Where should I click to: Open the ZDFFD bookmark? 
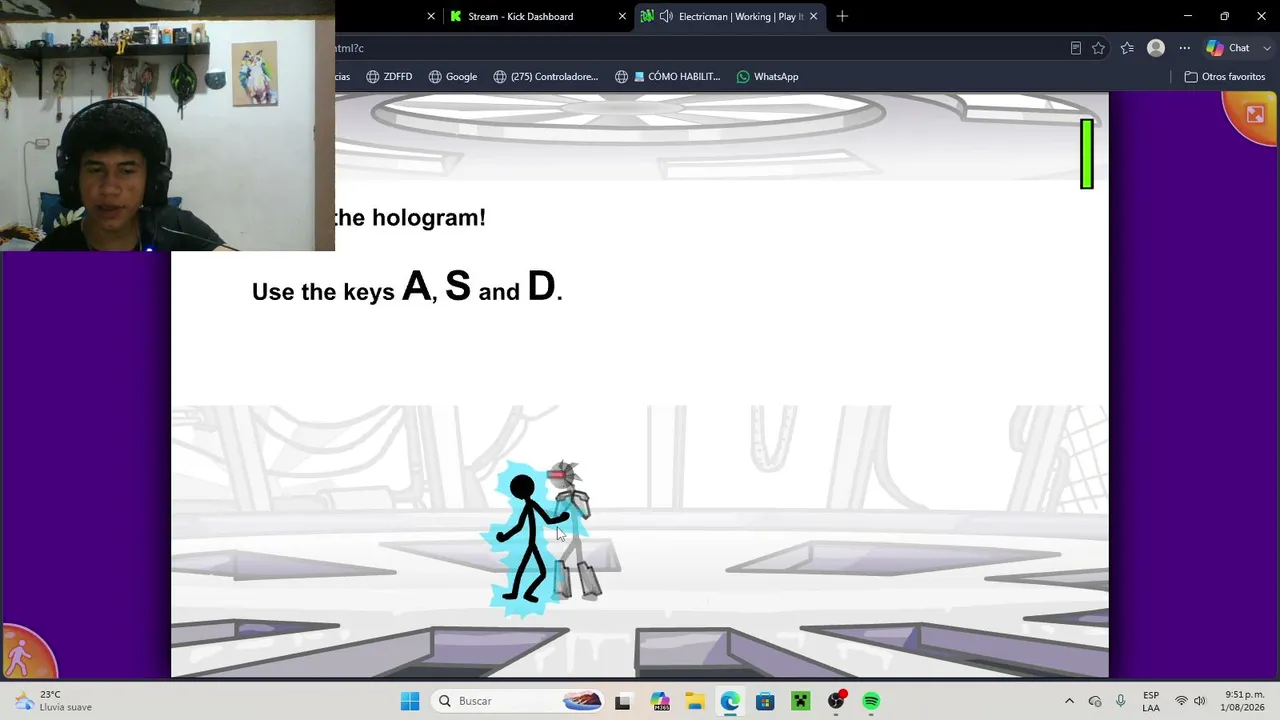click(x=389, y=77)
